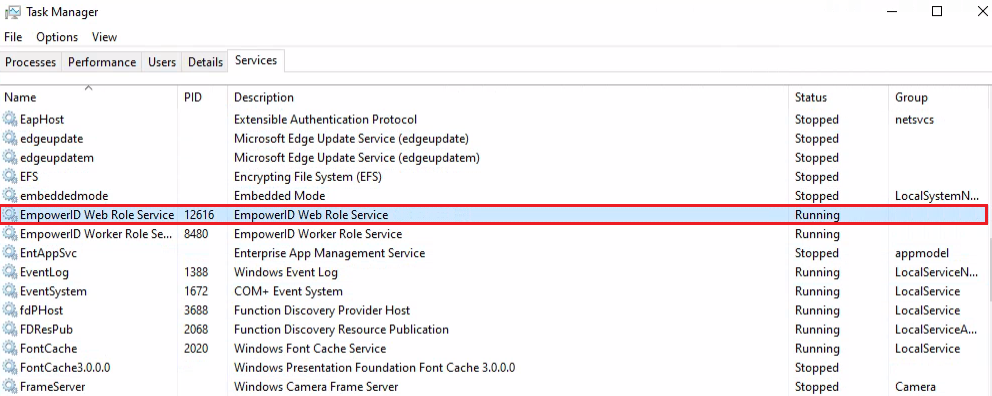992x396 pixels.
Task: Click the gear icon beside EFS
Action: [10, 176]
